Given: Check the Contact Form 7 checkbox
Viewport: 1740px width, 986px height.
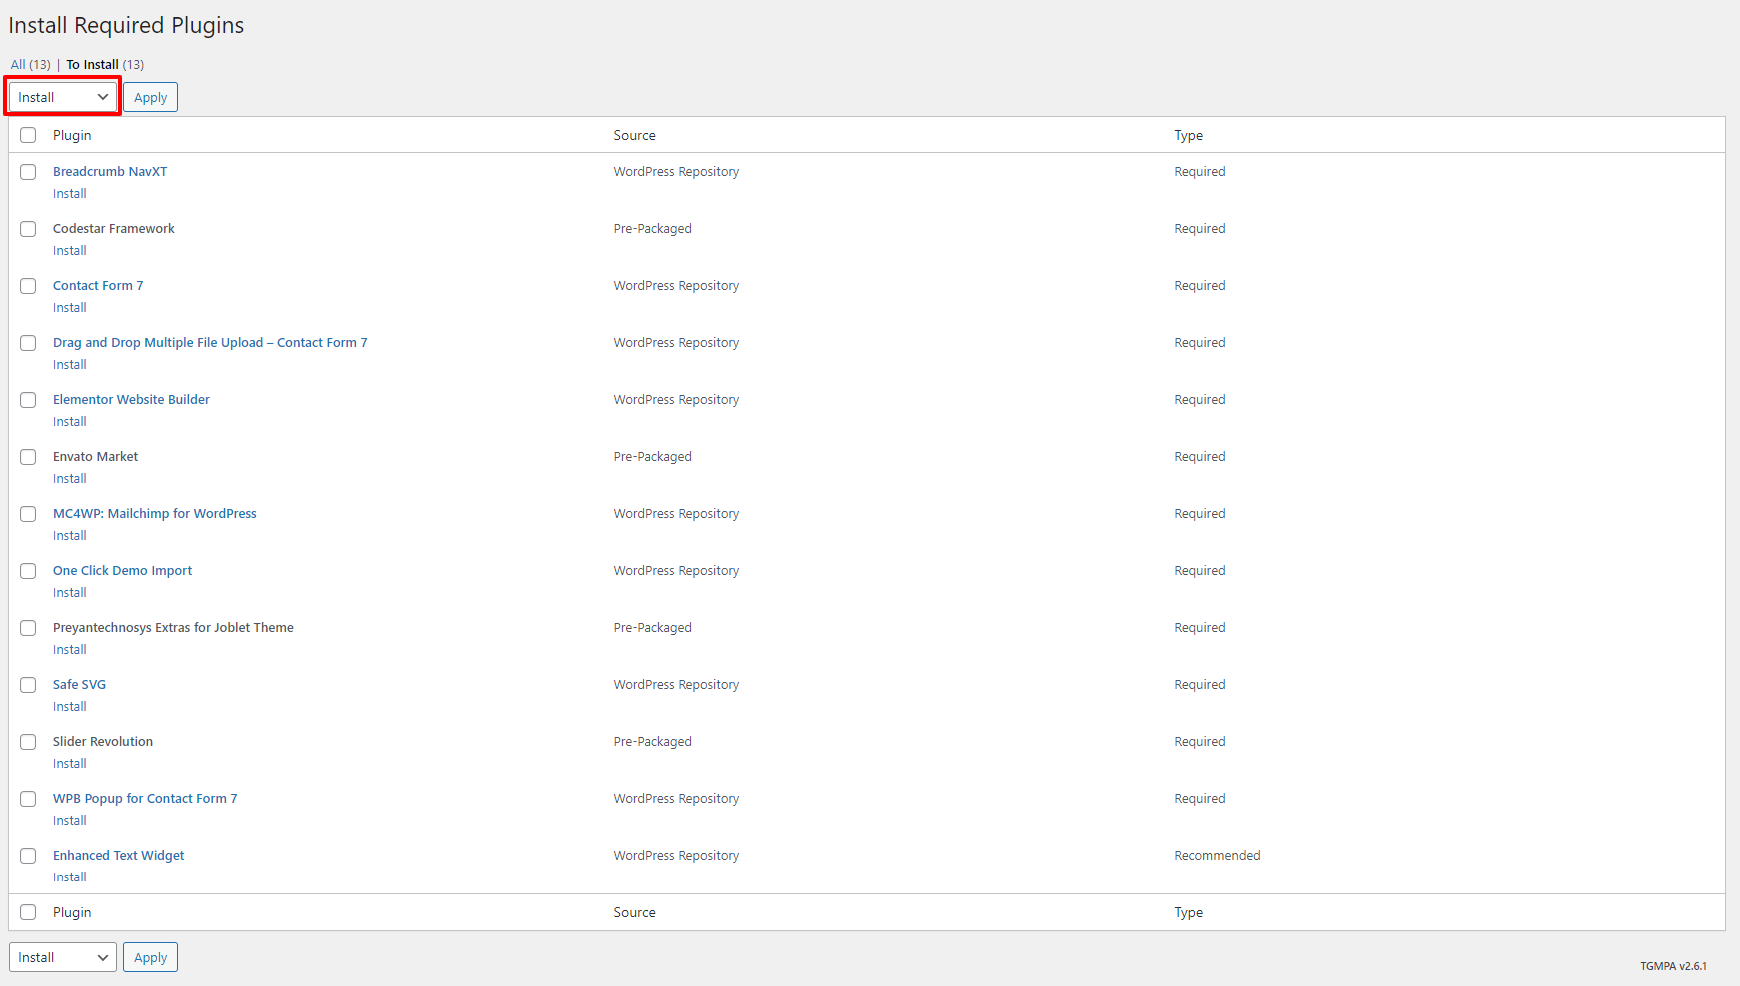Looking at the screenshot, I should pos(28,286).
